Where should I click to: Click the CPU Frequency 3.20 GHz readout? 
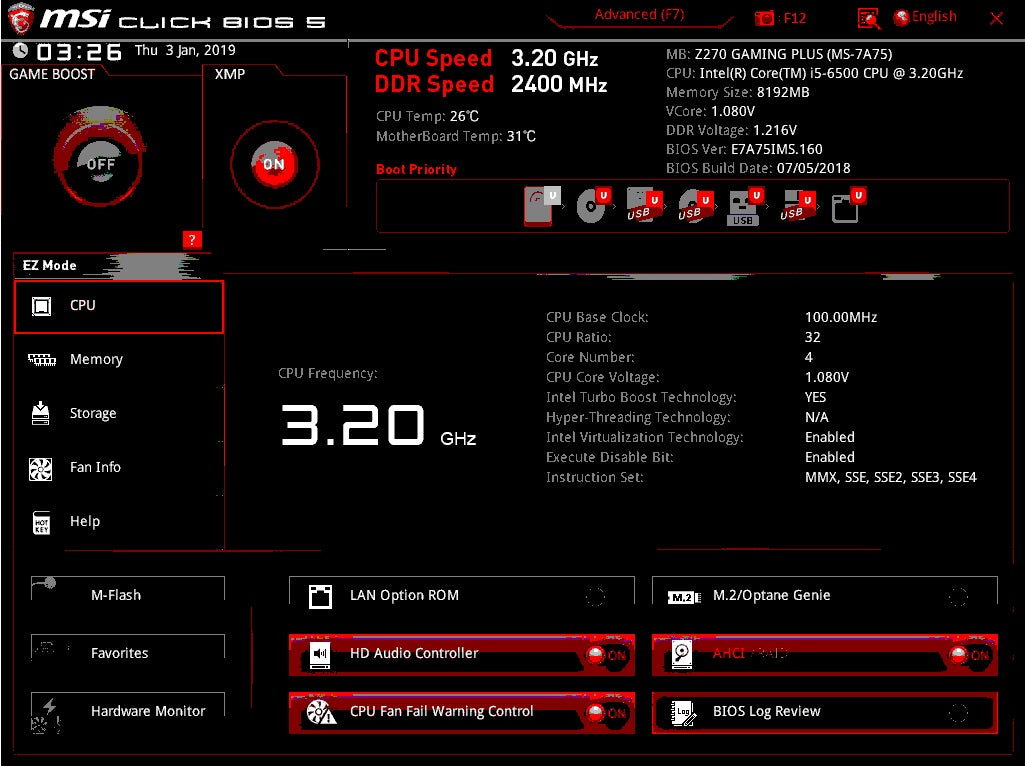coord(378,425)
